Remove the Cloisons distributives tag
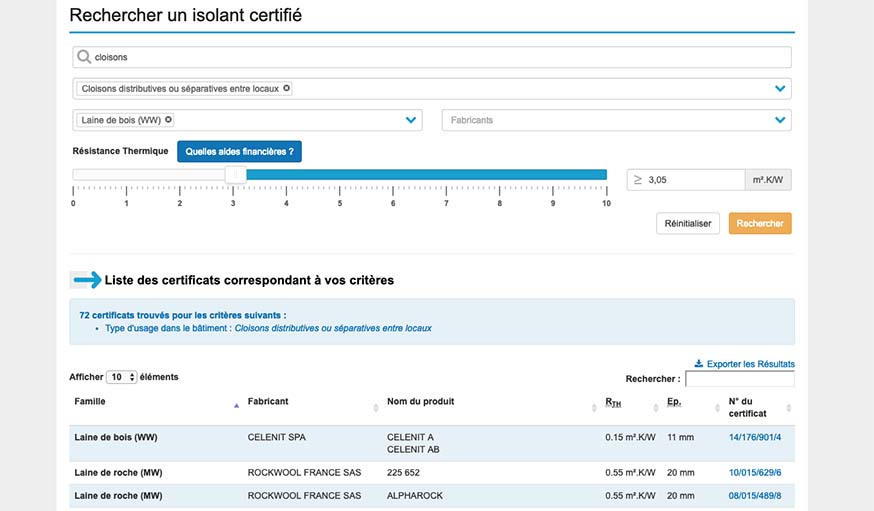 [287, 88]
